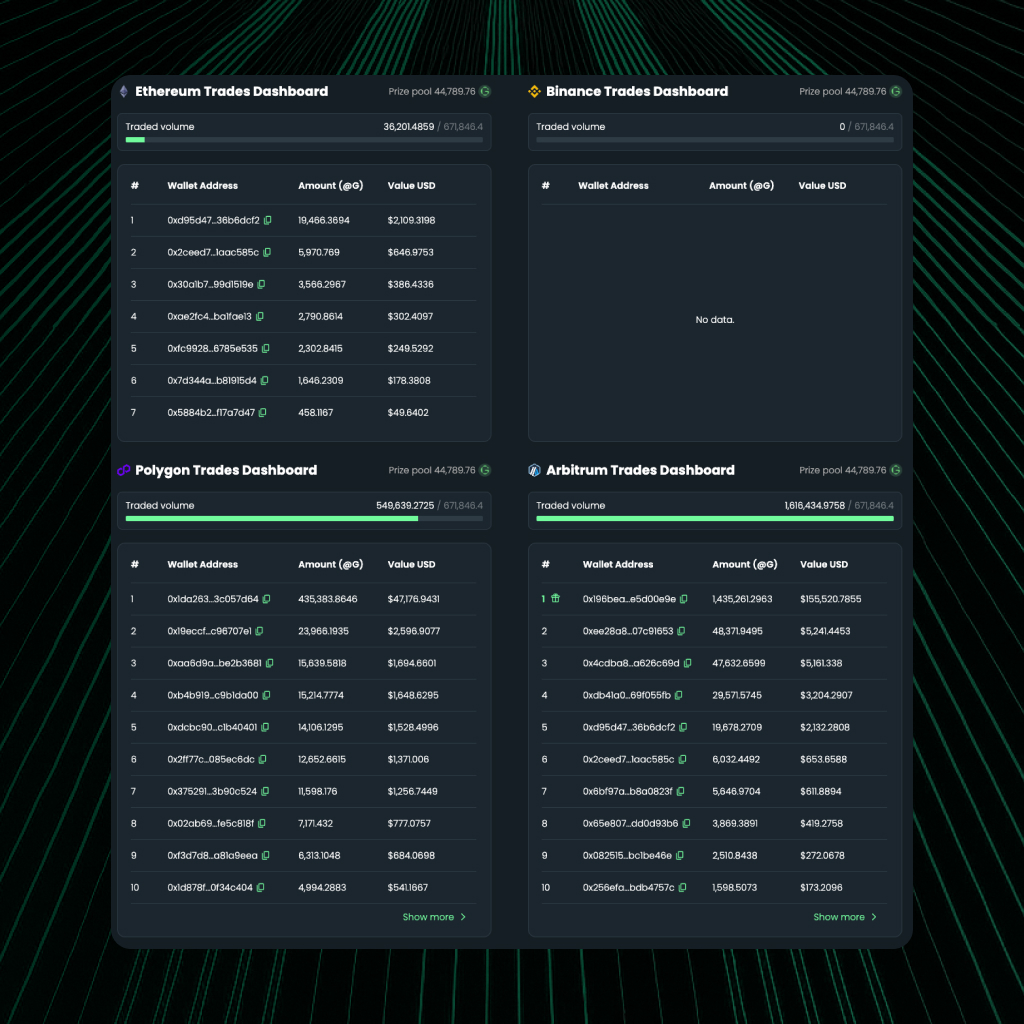
Task: Click the Ethereum logo on Ethereum Trades Dashboard
Action: pyautogui.click(x=123, y=91)
